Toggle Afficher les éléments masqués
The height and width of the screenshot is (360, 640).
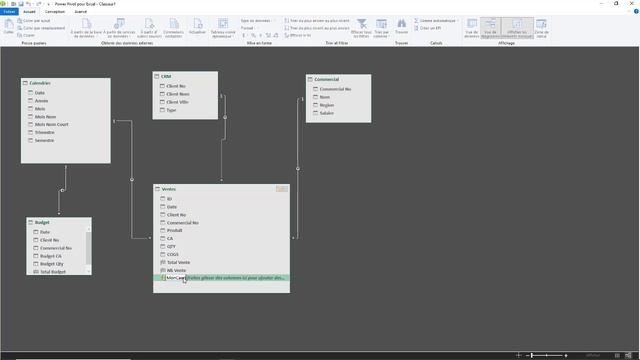pos(517,28)
